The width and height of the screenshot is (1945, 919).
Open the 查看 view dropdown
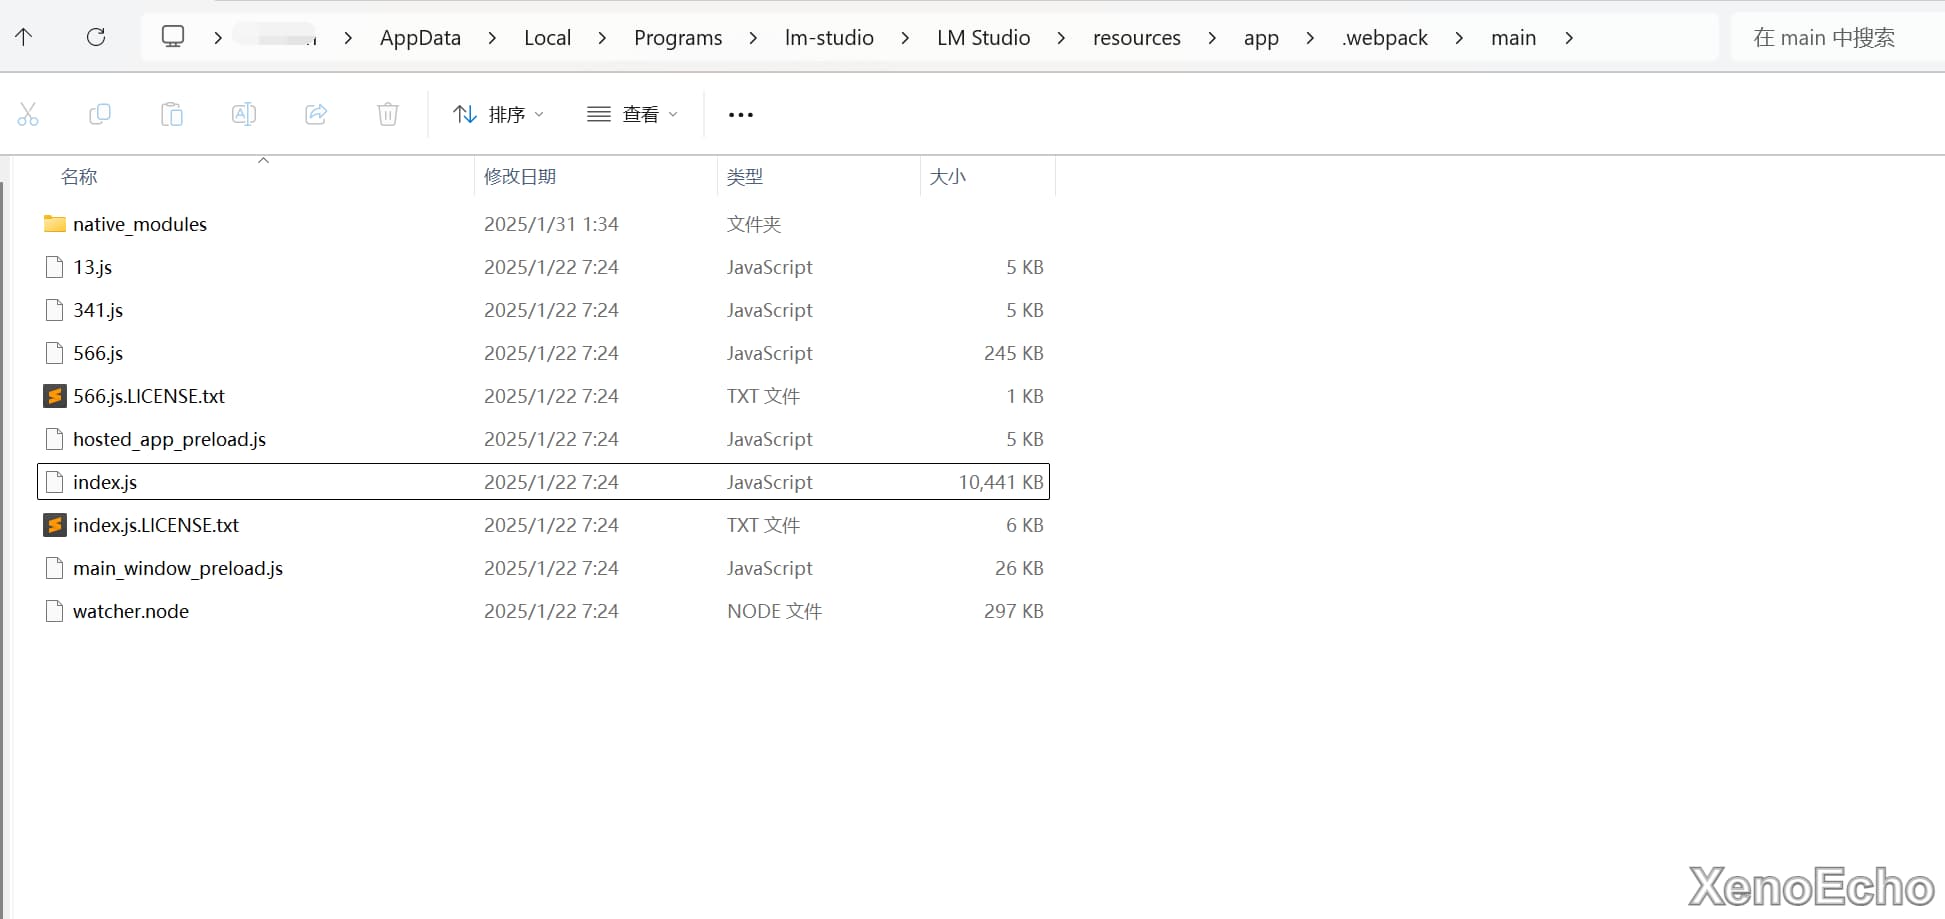[x=632, y=115]
